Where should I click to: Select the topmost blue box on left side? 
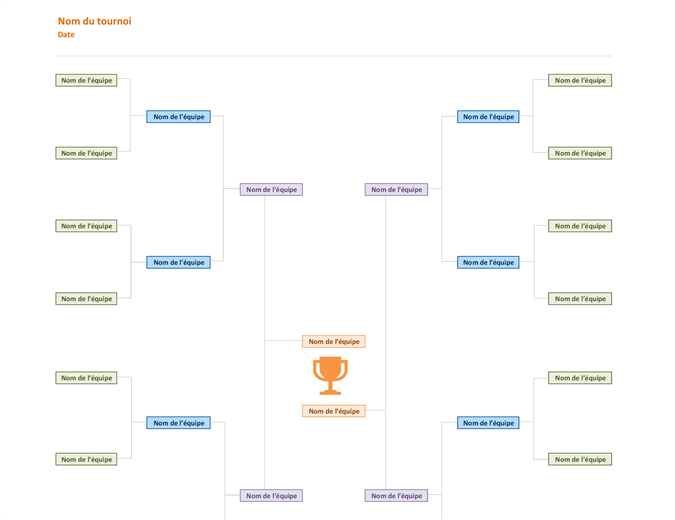coord(178,117)
